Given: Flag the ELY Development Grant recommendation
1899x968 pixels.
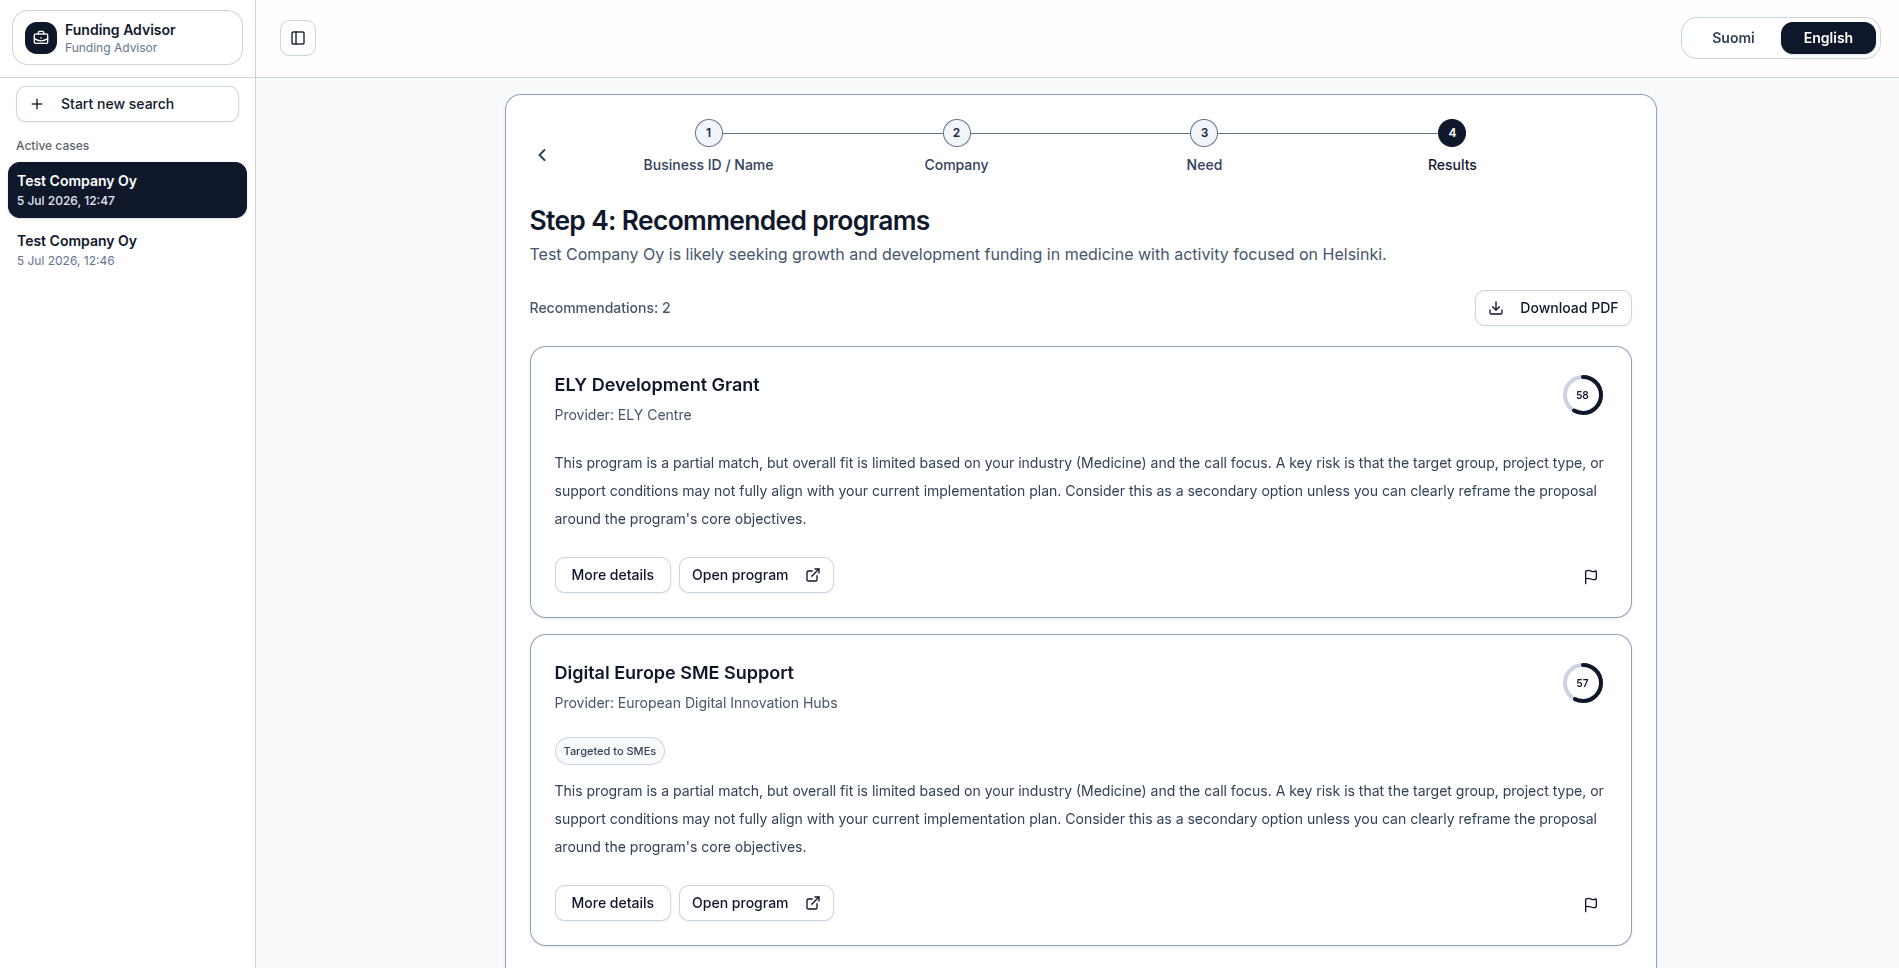Looking at the screenshot, I should coord(1590,576).
